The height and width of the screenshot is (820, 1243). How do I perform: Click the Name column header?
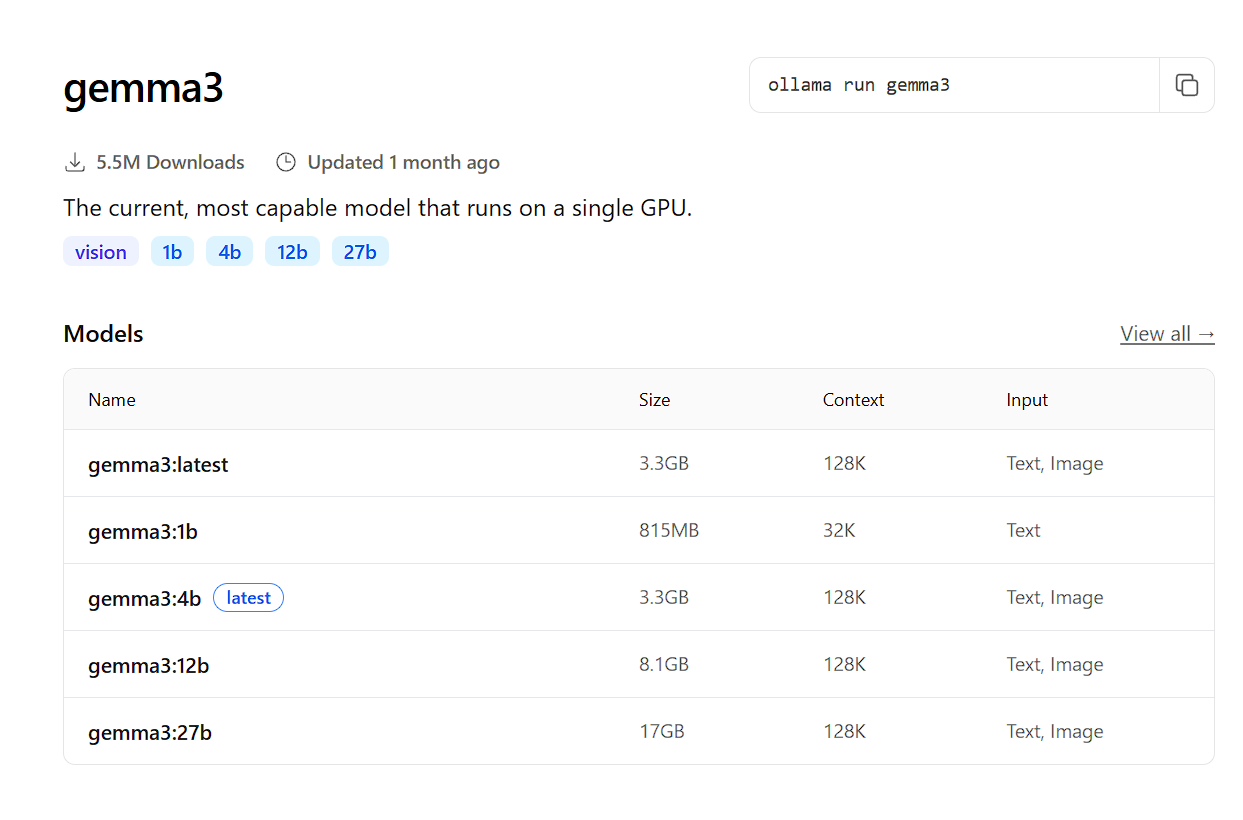coord(112,400)
